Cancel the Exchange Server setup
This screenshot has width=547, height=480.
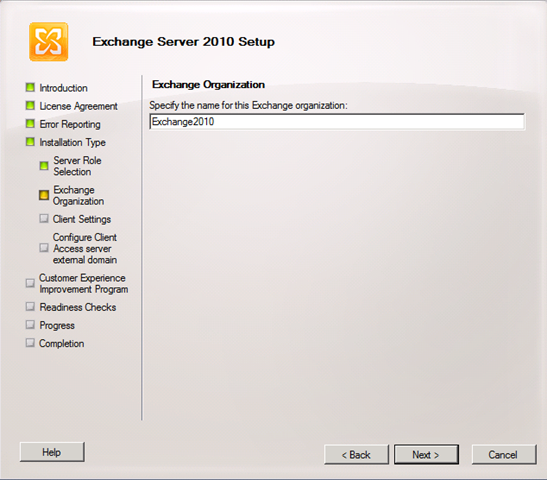[504, 455]
